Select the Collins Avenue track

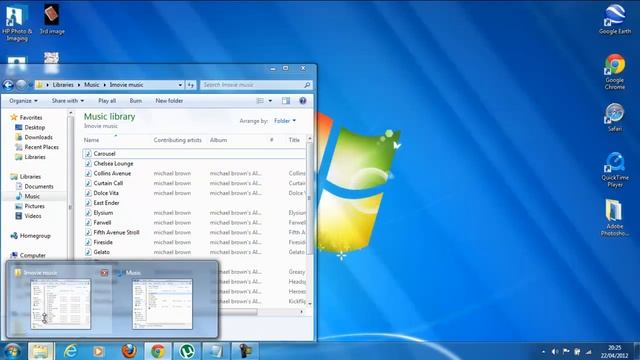(112, 173)
